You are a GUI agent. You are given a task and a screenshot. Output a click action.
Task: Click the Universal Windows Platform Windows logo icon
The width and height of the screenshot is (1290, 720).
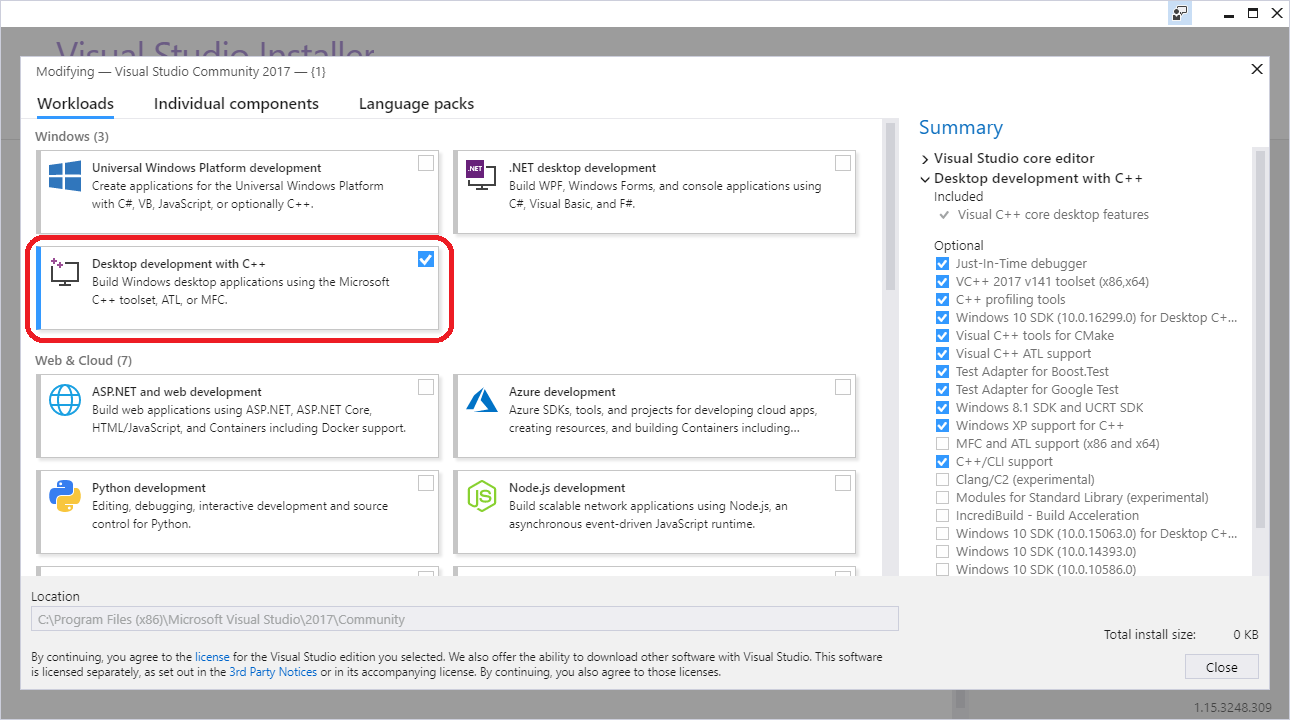pyautogui.click(x=65, y=176)
